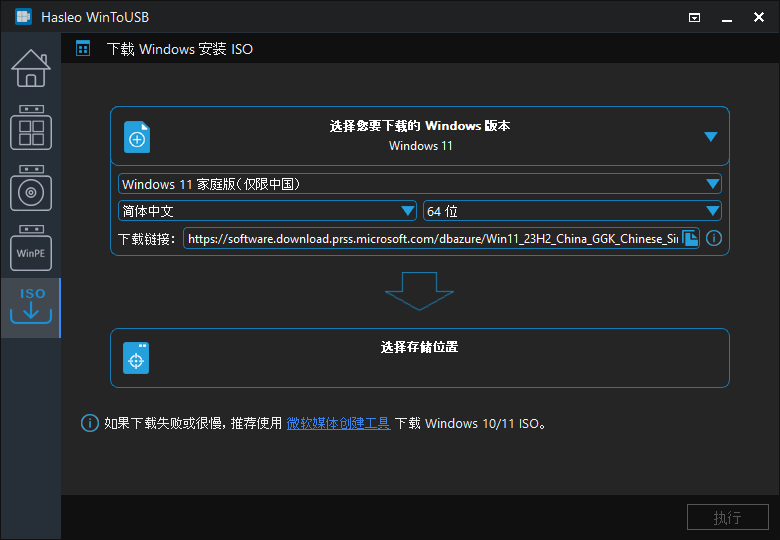Click the Windows version file icon
Screen dimensions: 780x540
point(137,137)
